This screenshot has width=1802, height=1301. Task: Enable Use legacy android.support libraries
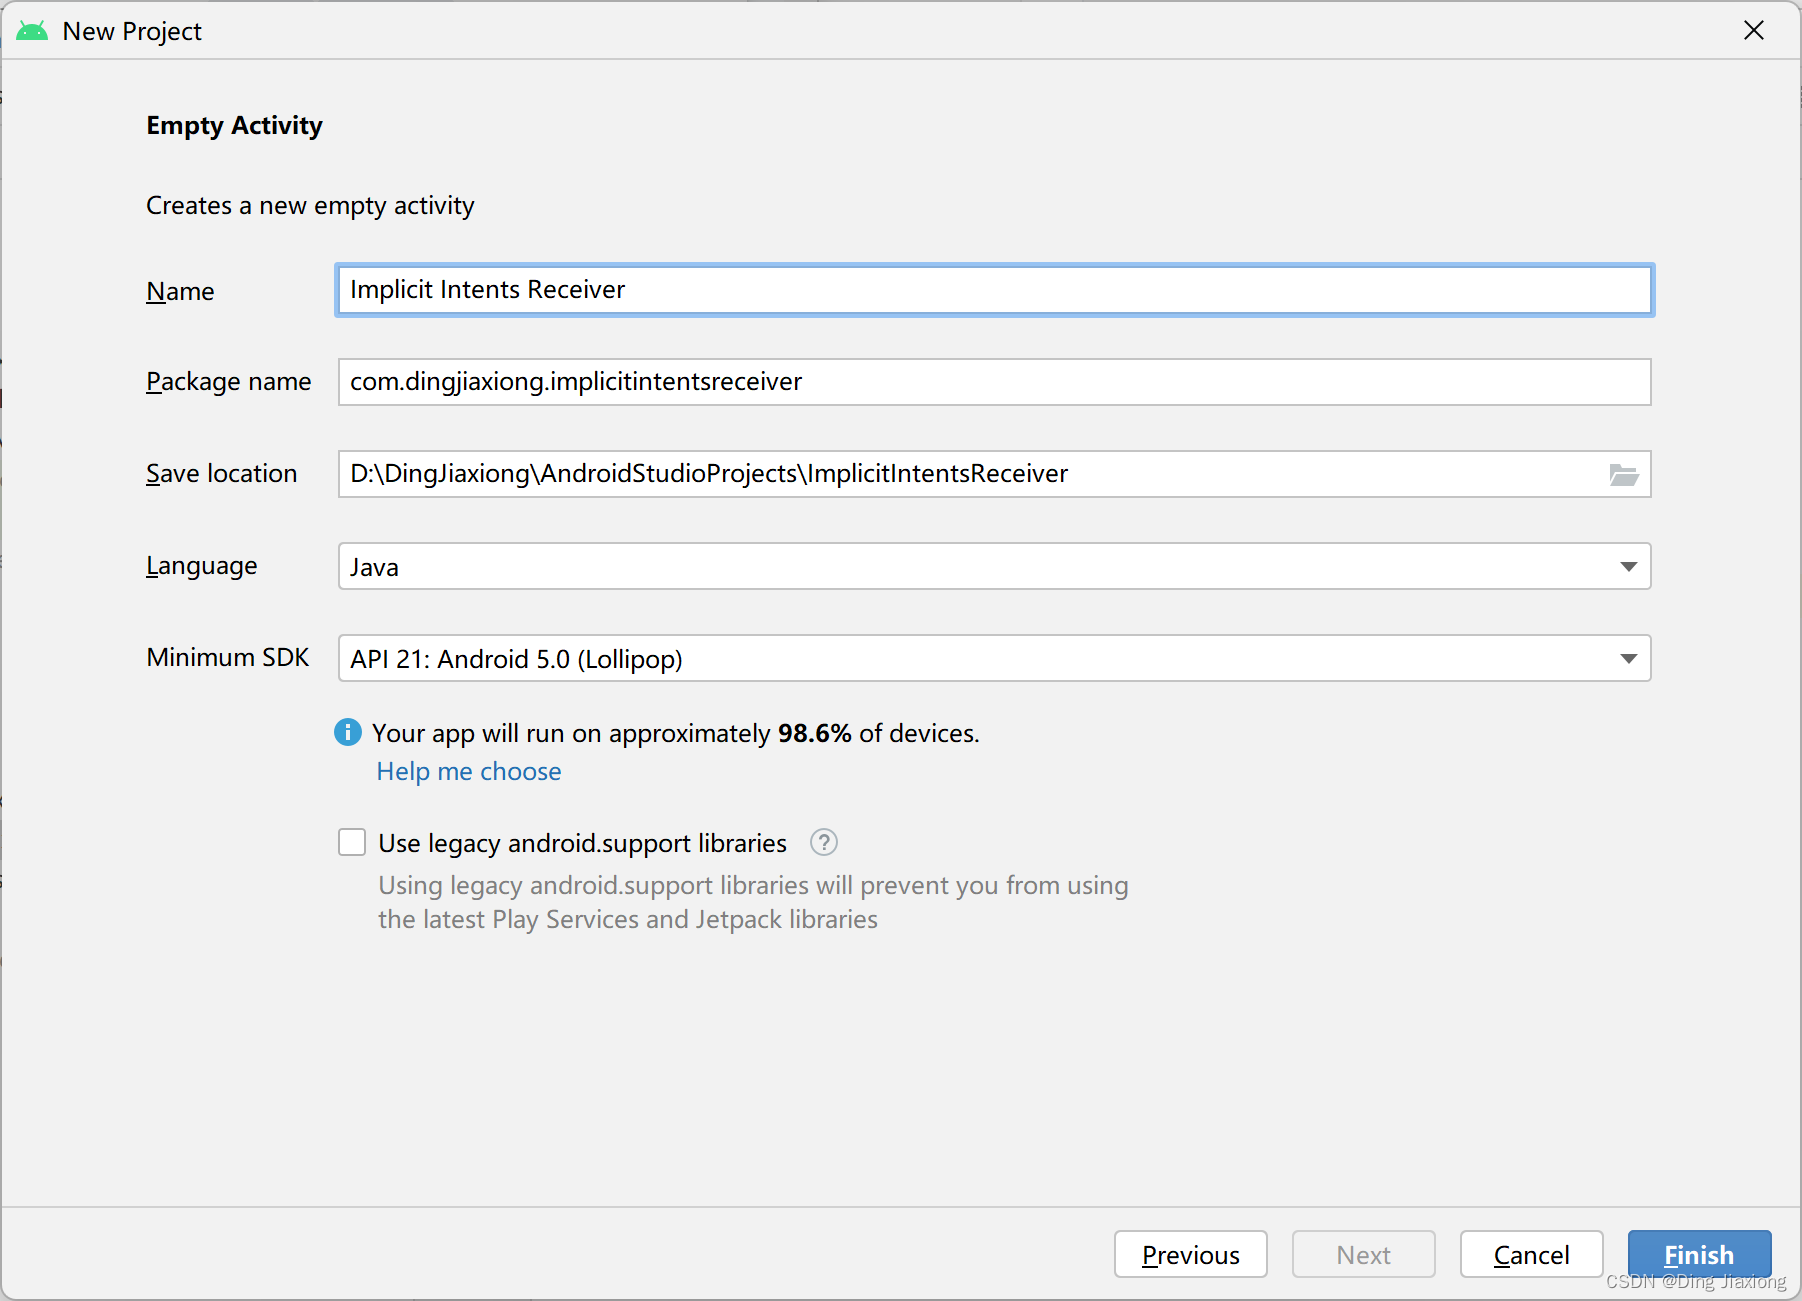[x=351, y=842]
